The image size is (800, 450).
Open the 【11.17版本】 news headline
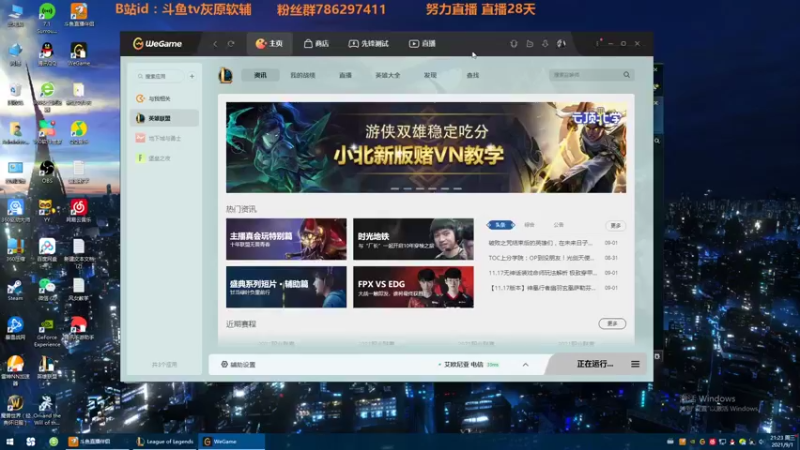pos(542,288)
